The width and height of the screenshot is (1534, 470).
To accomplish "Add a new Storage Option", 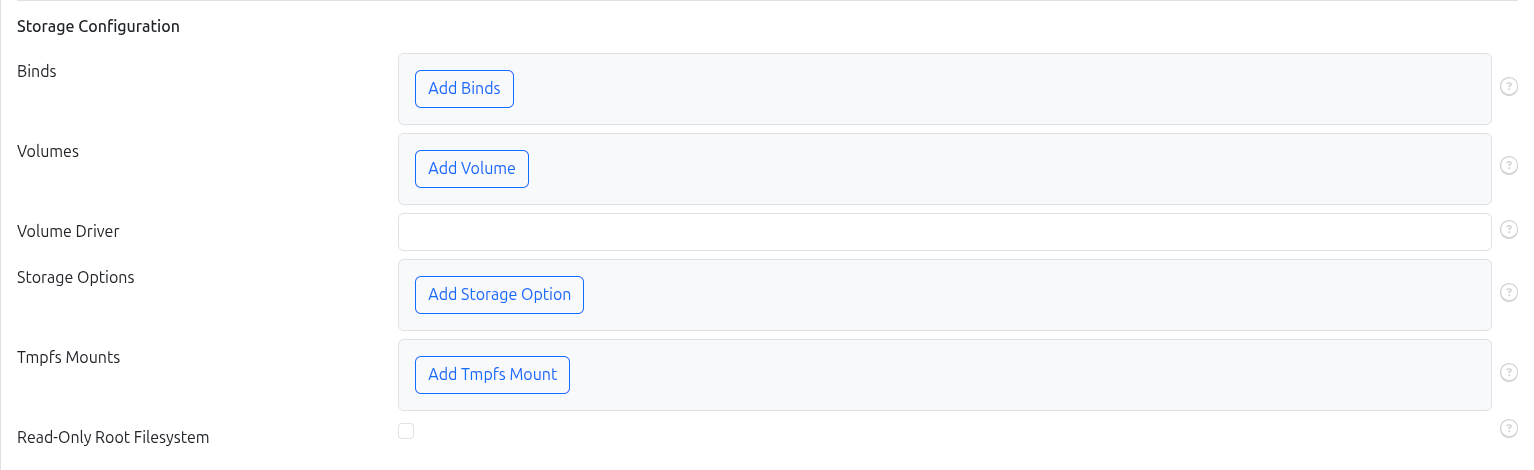I will [x=499, y=295].
